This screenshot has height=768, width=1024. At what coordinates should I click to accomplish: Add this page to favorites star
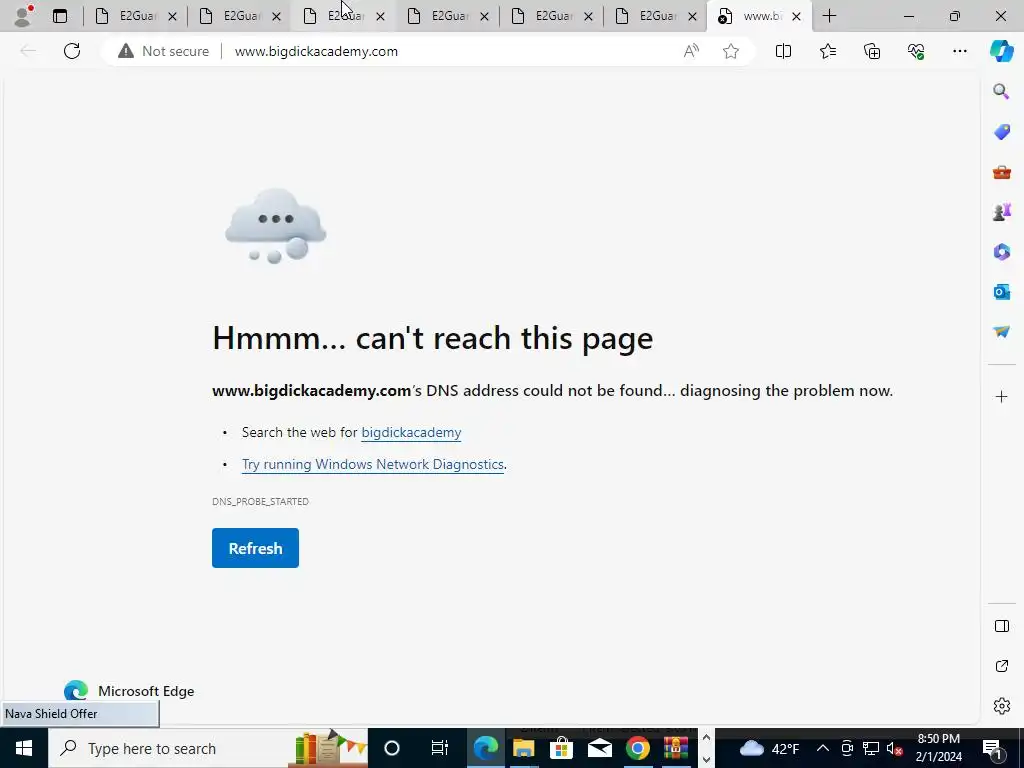[731, 51]
